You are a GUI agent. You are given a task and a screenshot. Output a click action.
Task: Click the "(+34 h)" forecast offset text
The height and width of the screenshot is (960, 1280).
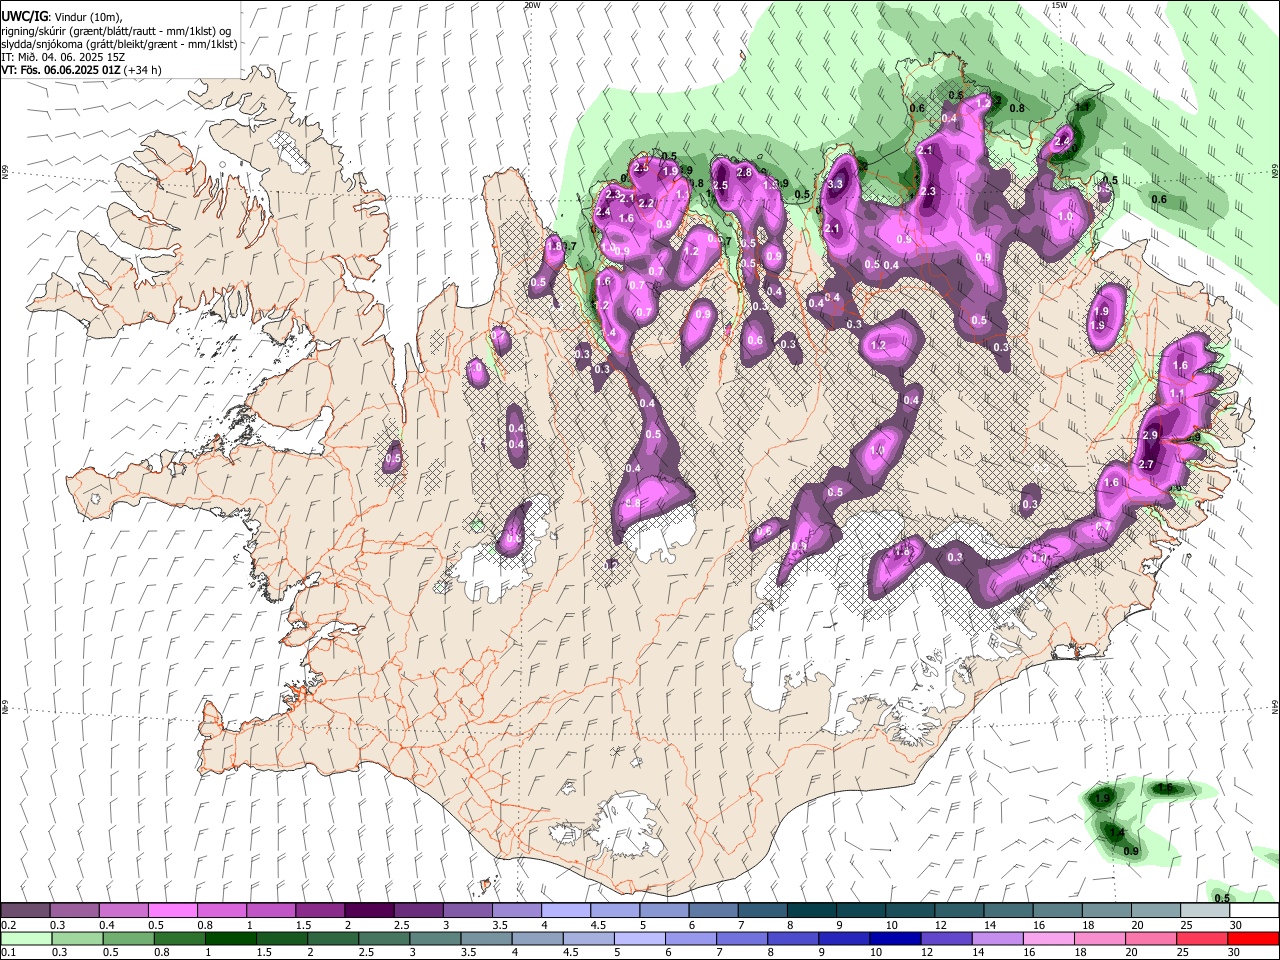(145, 70)
